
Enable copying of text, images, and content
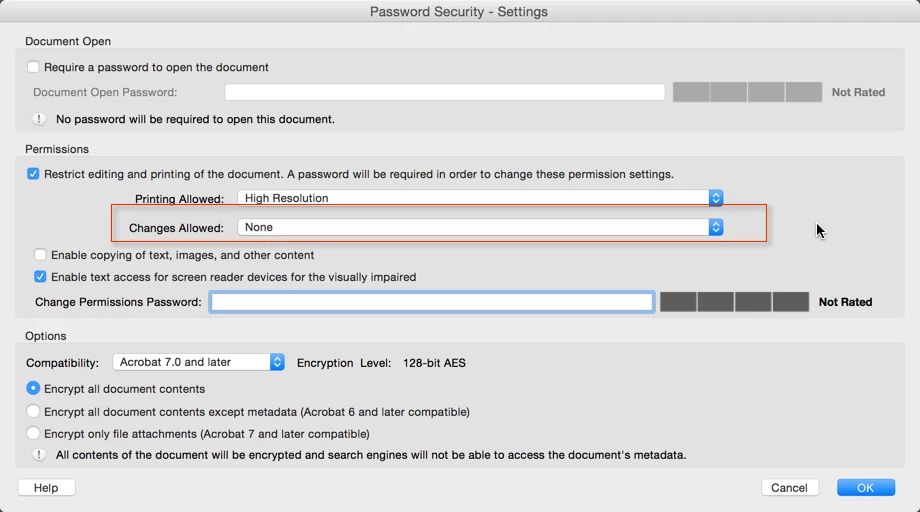click(x=40, y=255)
